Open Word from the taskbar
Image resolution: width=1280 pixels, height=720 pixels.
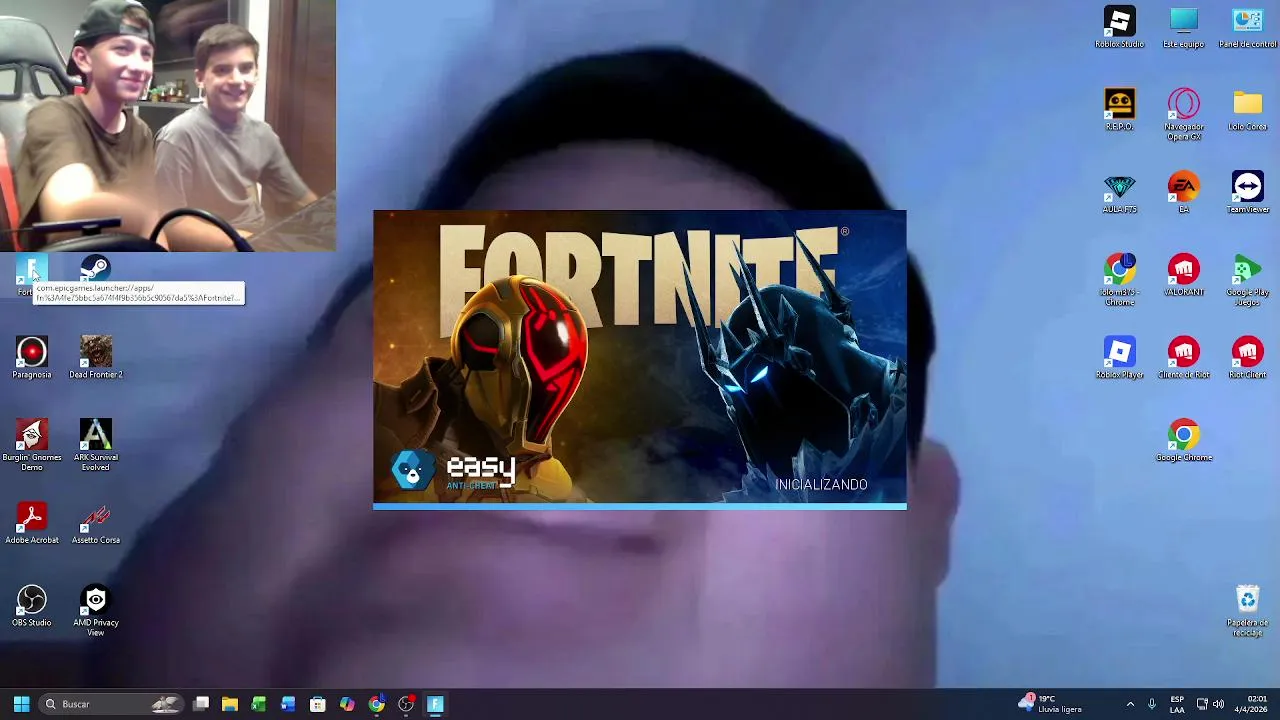point(288,704)
